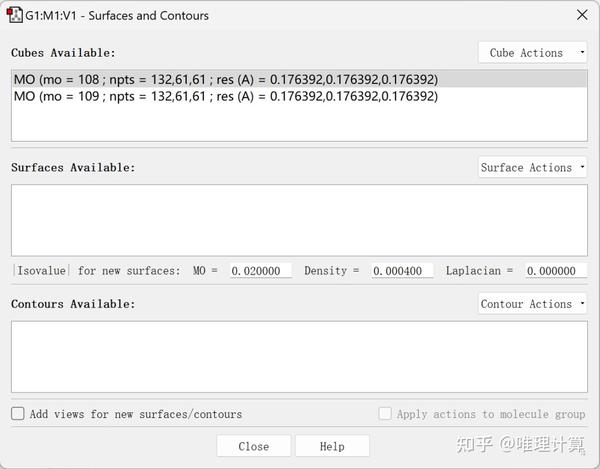Click the Laplacian isovalue input field
This screenshot has height=469, width=600.
click(x=556, y=271)
